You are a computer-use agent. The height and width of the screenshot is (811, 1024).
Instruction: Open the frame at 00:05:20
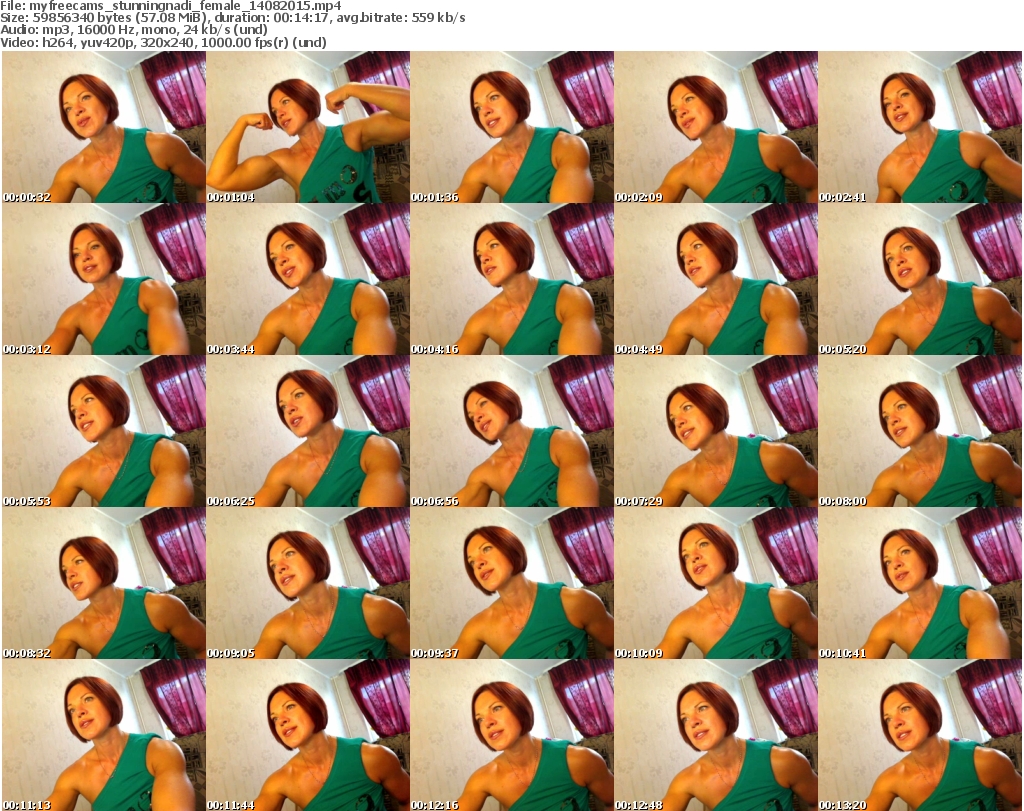coord(920,279)
